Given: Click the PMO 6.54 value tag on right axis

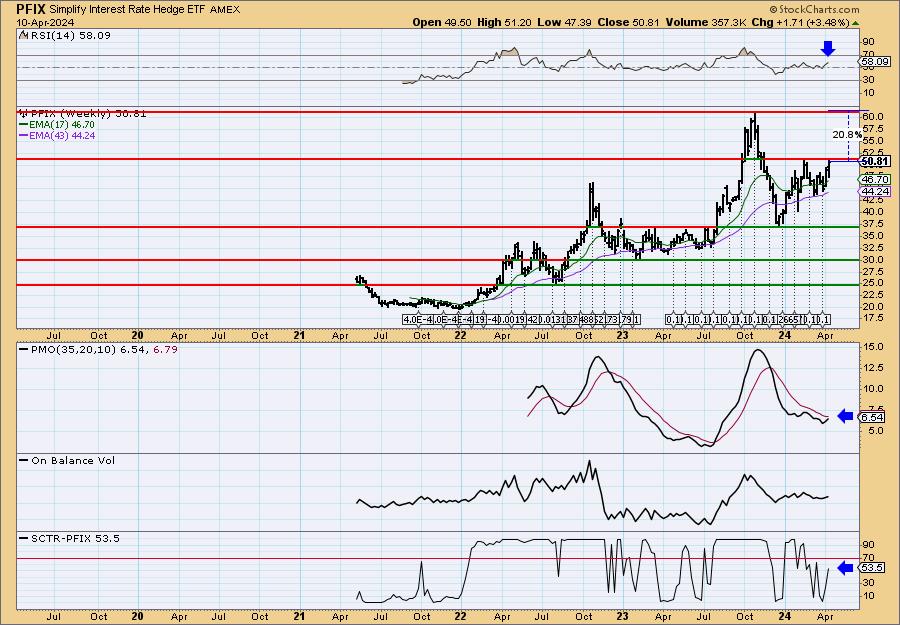Looking at the screenshot, I should [873, 417].
